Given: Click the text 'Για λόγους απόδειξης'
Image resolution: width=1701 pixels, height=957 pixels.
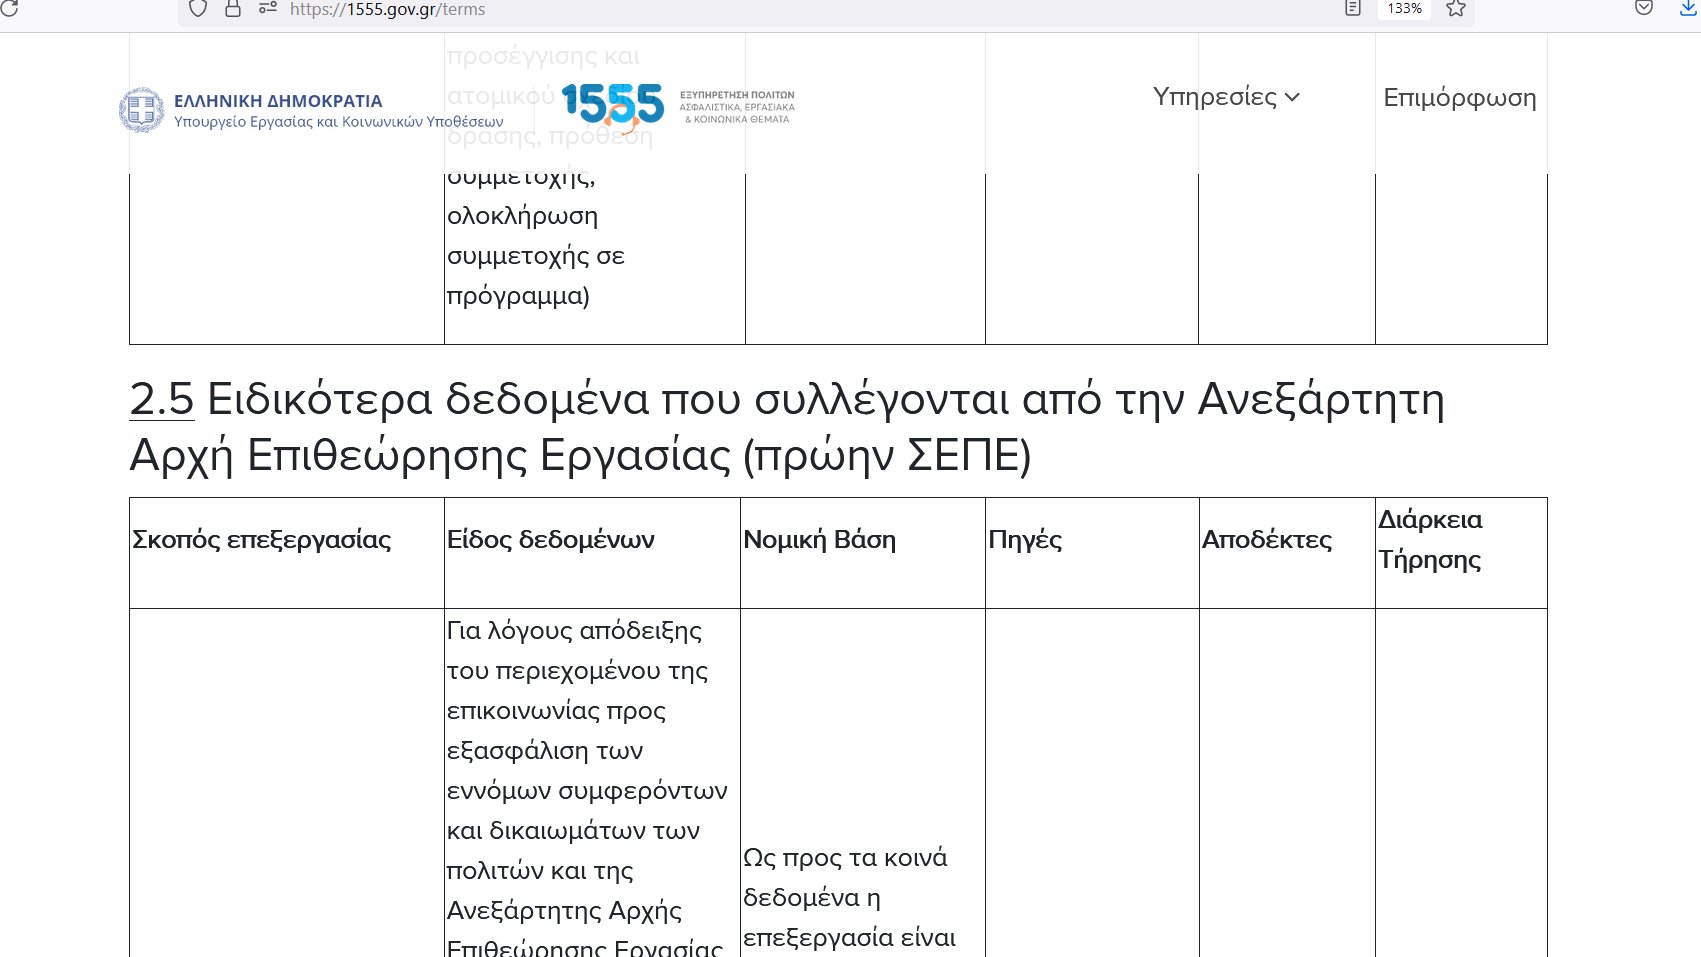Looking at the screenshot, I should (x=574, y=631).
